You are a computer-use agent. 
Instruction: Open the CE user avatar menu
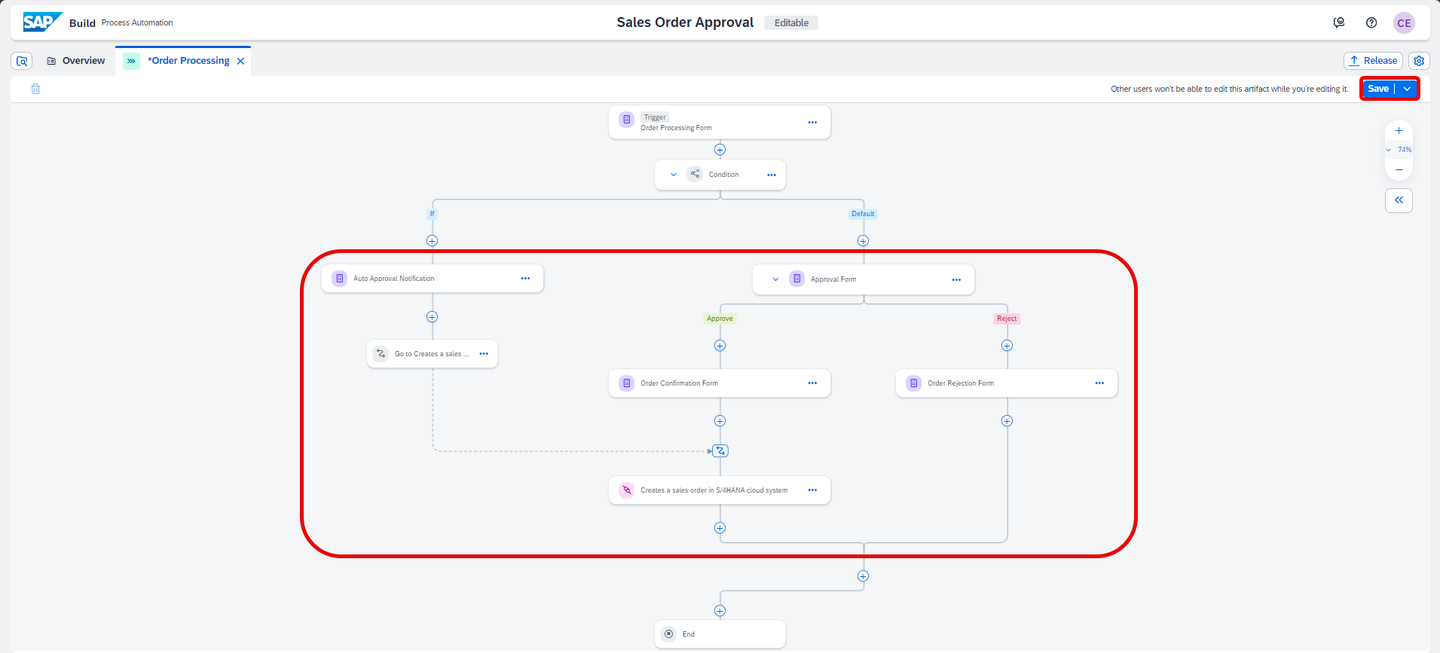1404,22
